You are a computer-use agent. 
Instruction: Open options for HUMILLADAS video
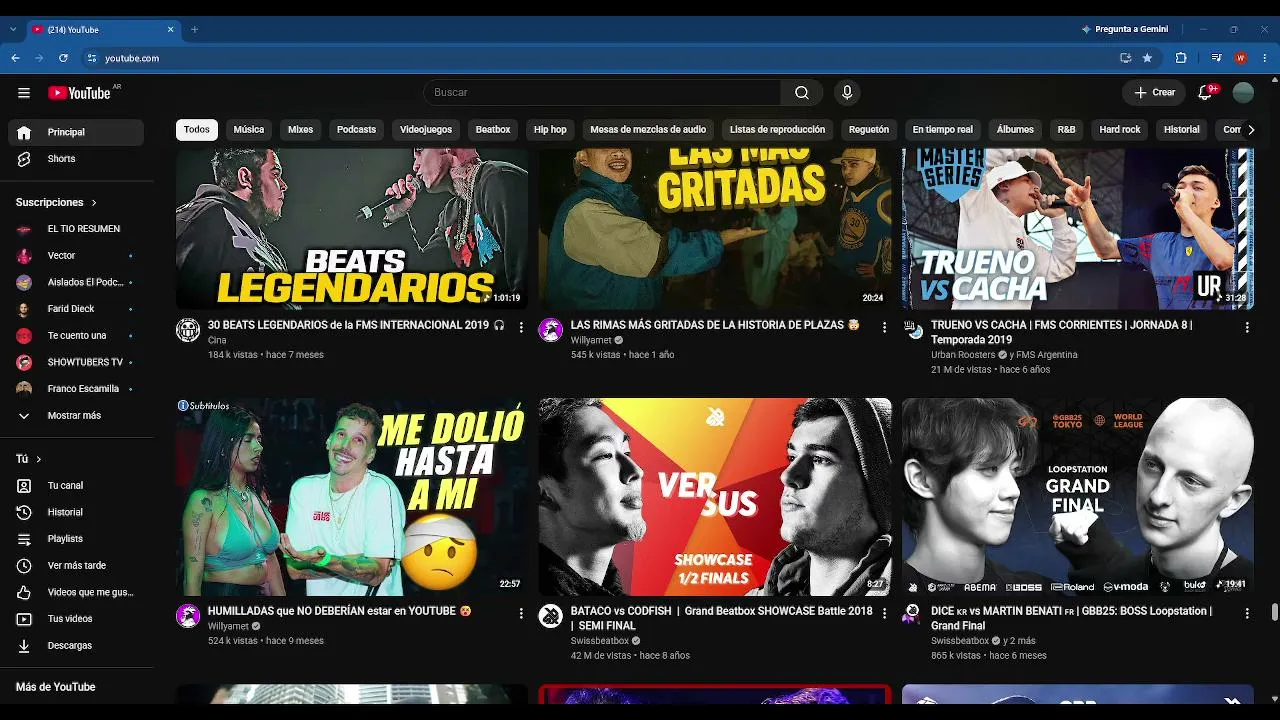(521, 613)
